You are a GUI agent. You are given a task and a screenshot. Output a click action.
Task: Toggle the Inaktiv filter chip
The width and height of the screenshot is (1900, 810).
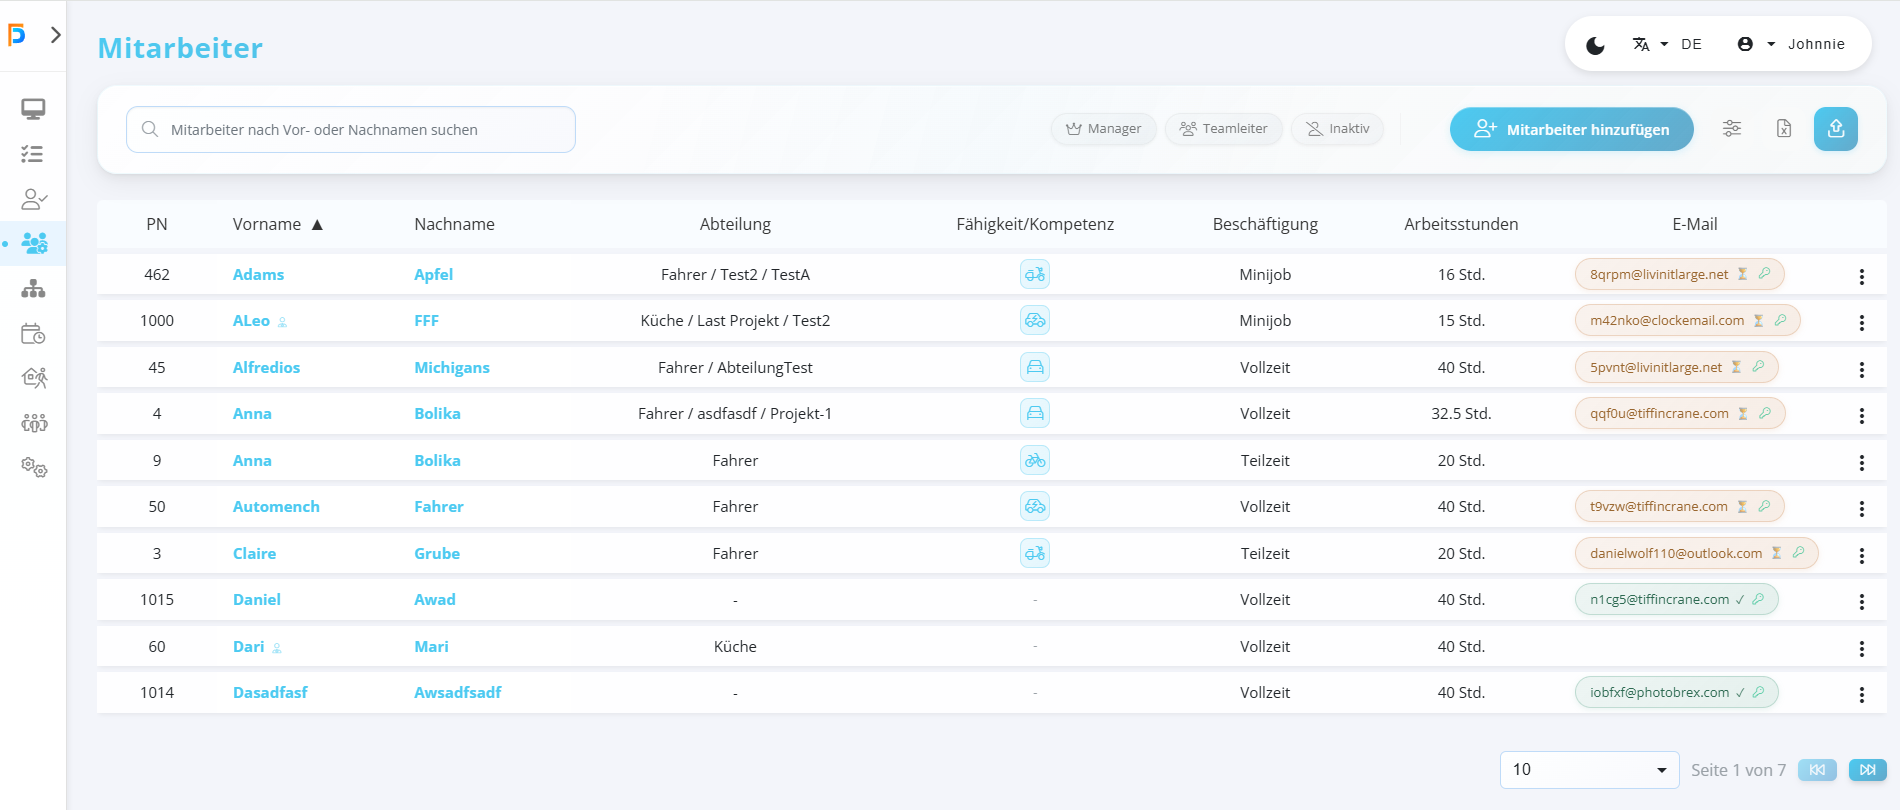[x=1337, y=129]
